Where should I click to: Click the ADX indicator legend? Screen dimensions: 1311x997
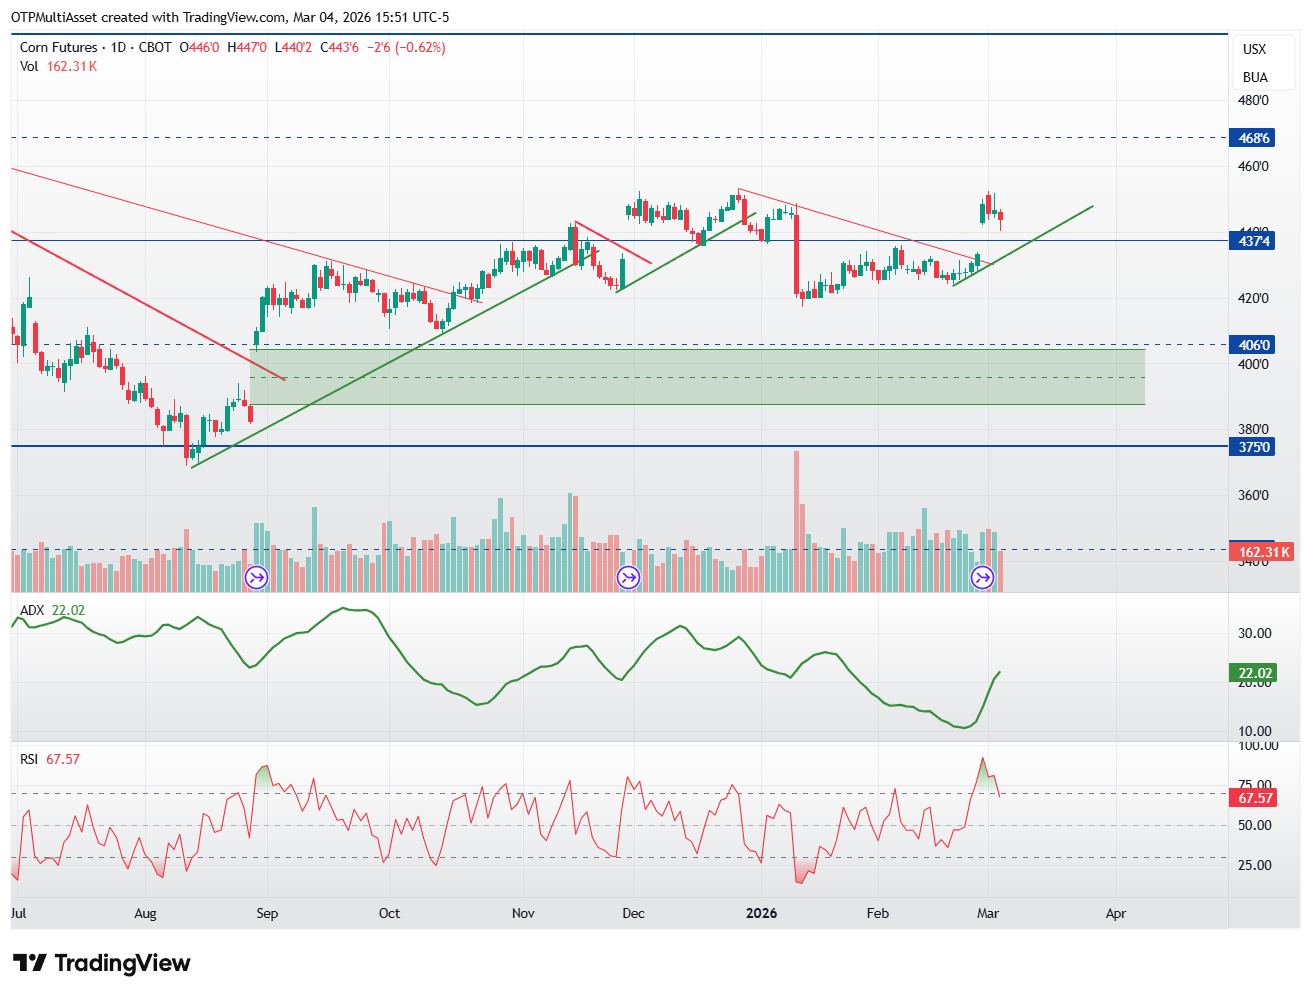tap(52, 610)
